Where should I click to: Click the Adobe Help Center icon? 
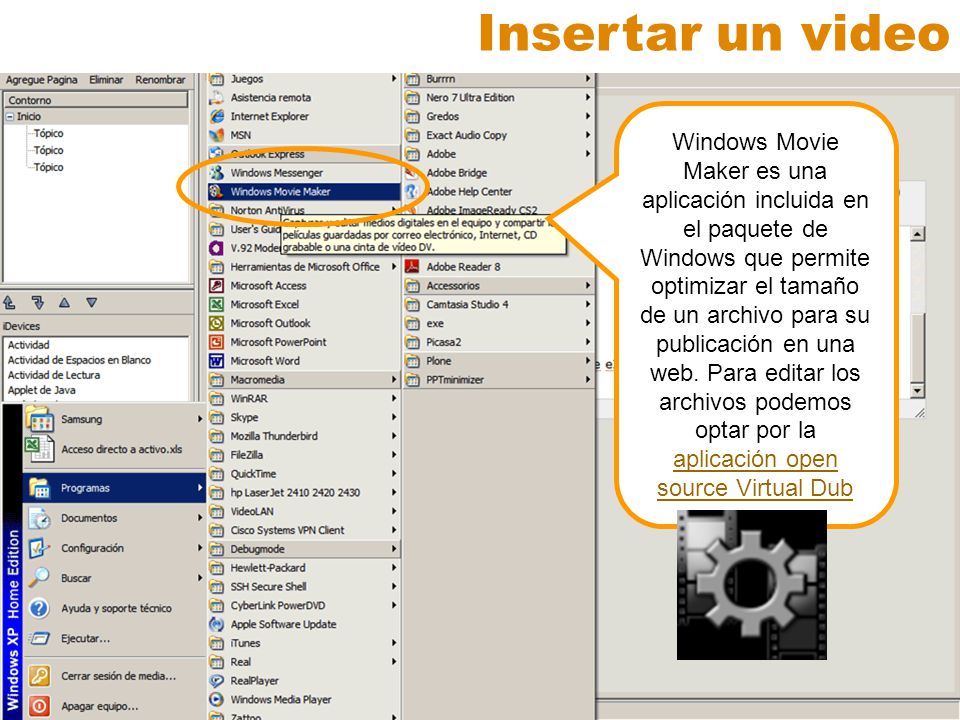[412, 192]
